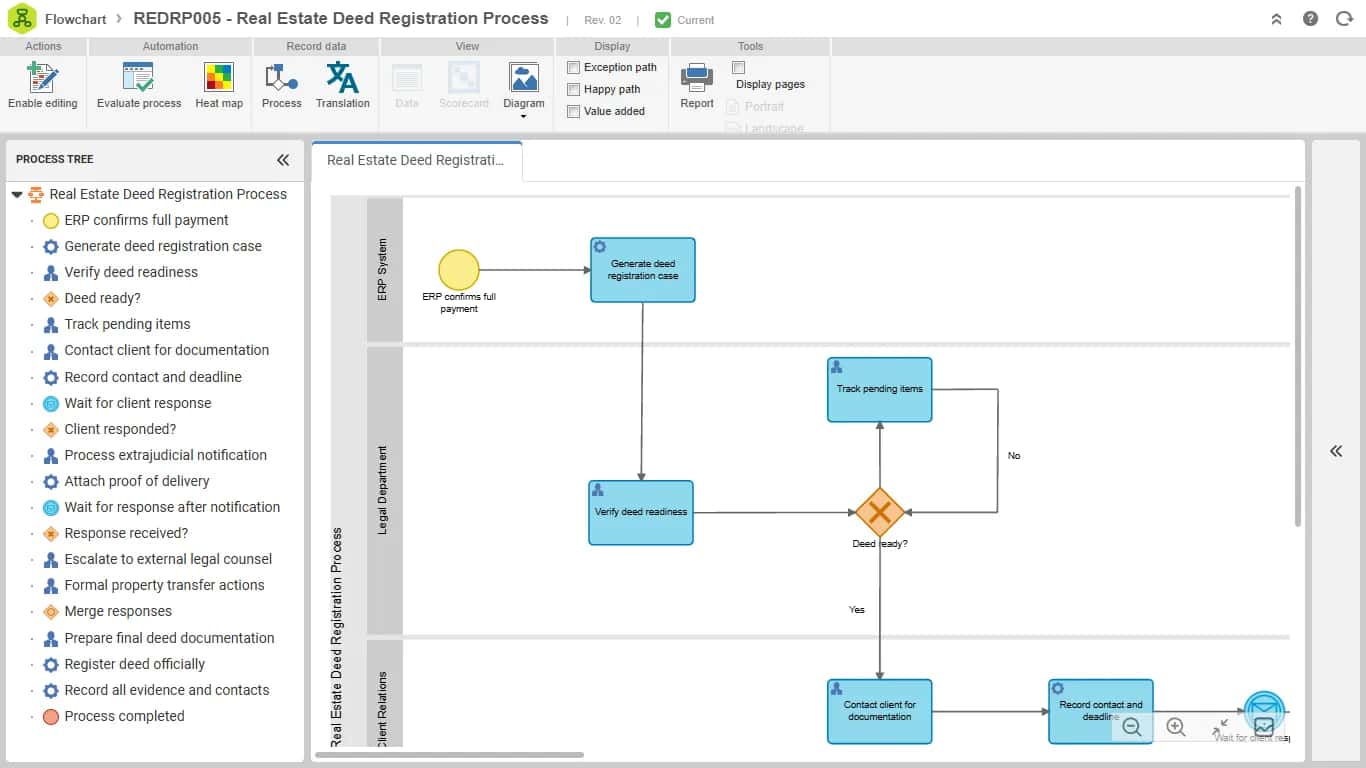Click the Flowchart breadcrumb link
1366x768 pixels.
77,19
